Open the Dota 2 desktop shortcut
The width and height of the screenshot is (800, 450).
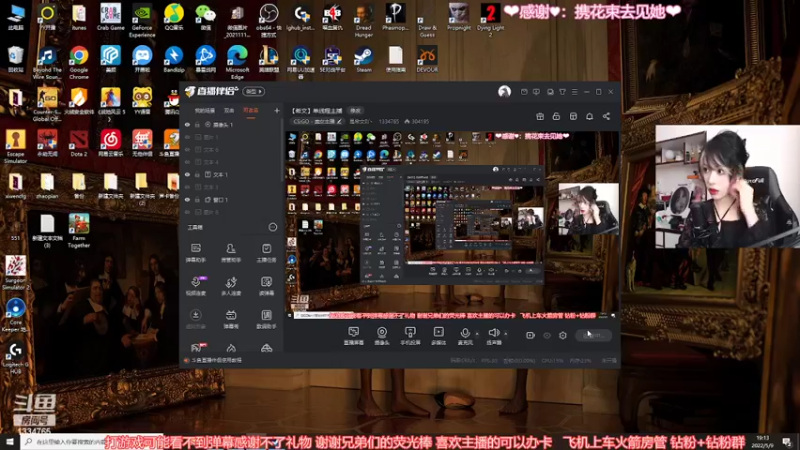coord(79,143)
